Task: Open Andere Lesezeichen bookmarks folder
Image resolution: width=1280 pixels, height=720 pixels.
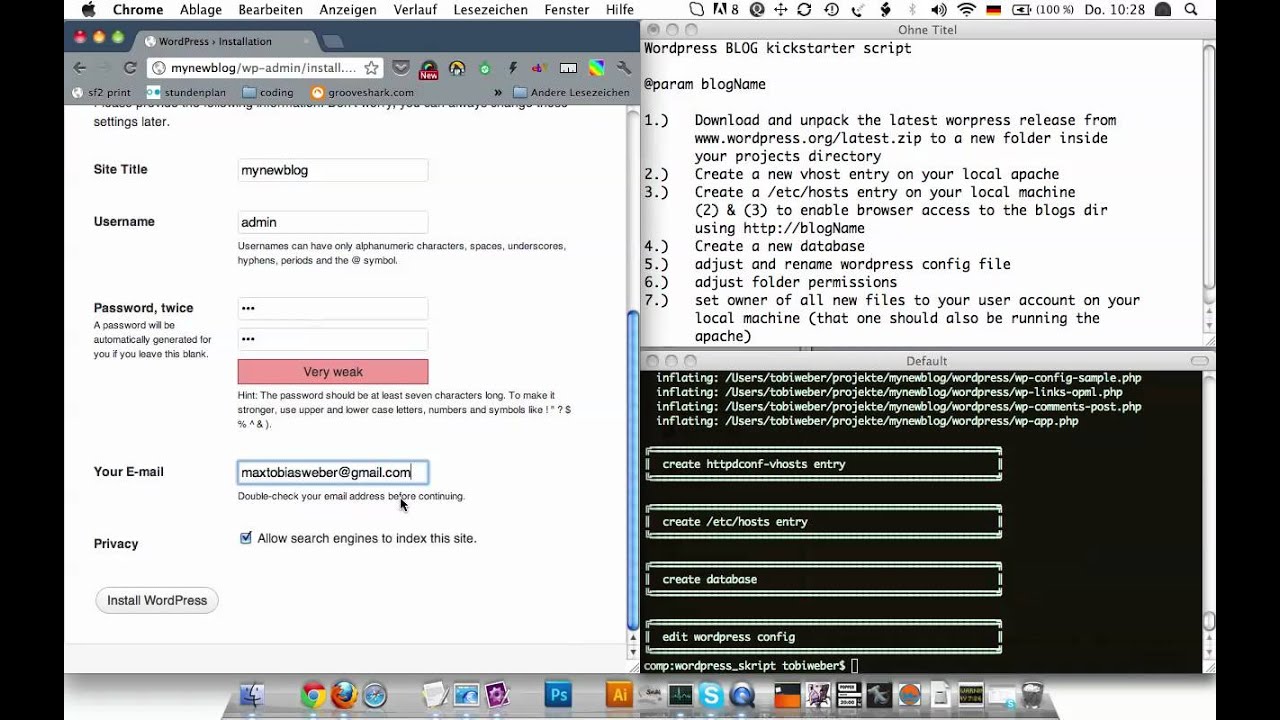Action: (571, 92)
